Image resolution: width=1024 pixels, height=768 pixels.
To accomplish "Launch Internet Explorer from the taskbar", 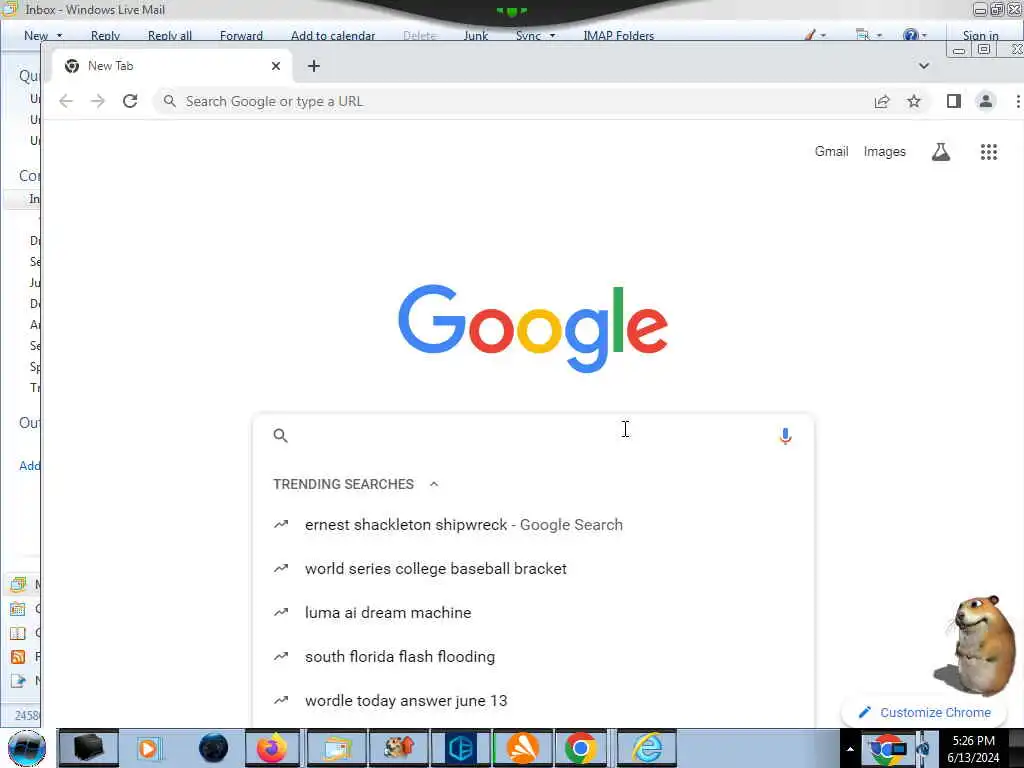I will tap(647, 748).
